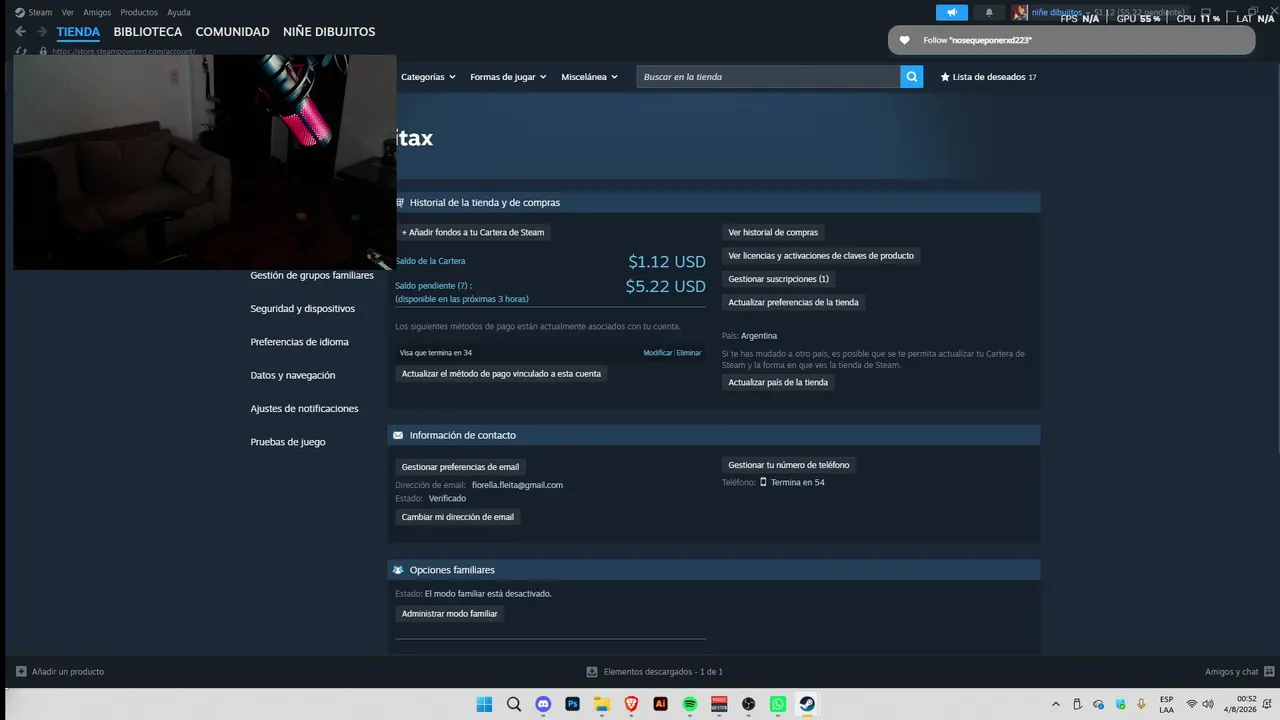Screen dimensions: 1280x720
Task: Open Windows taskbar search
Action: (x=514, y=704)
